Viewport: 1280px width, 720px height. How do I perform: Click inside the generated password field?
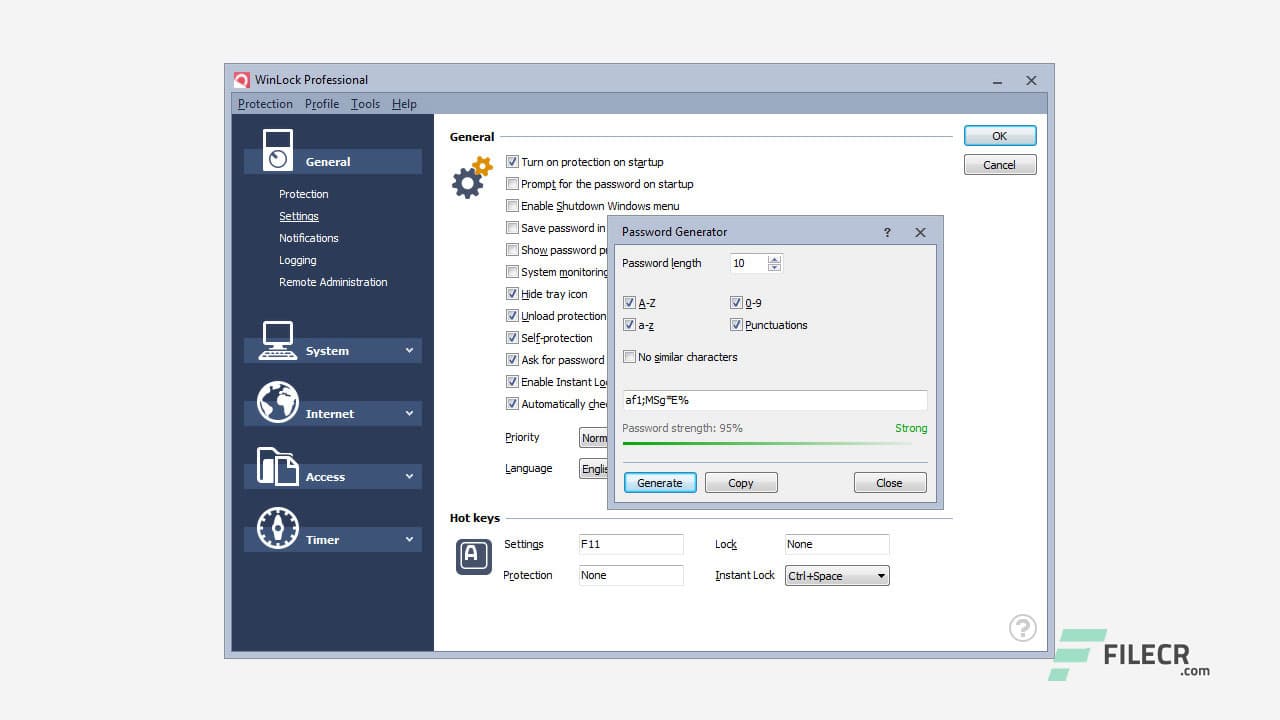point(775,399)
